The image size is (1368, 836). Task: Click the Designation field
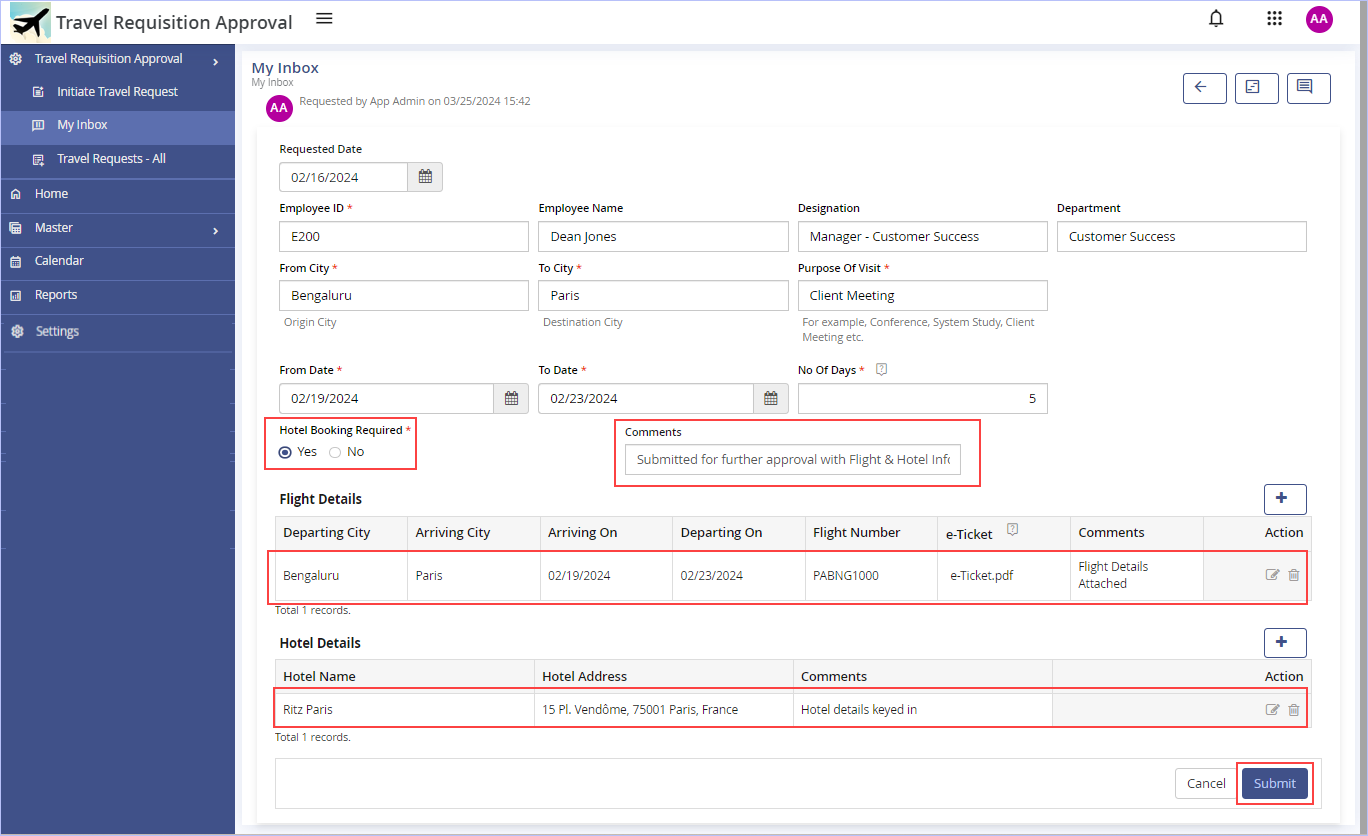[923, 237]
